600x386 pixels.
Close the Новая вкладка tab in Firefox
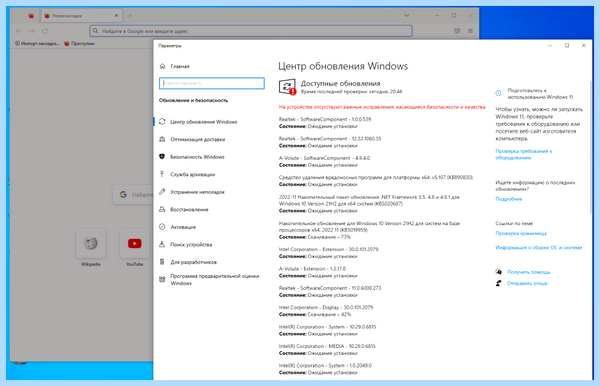pyautogui.click(x=116, y=16)
